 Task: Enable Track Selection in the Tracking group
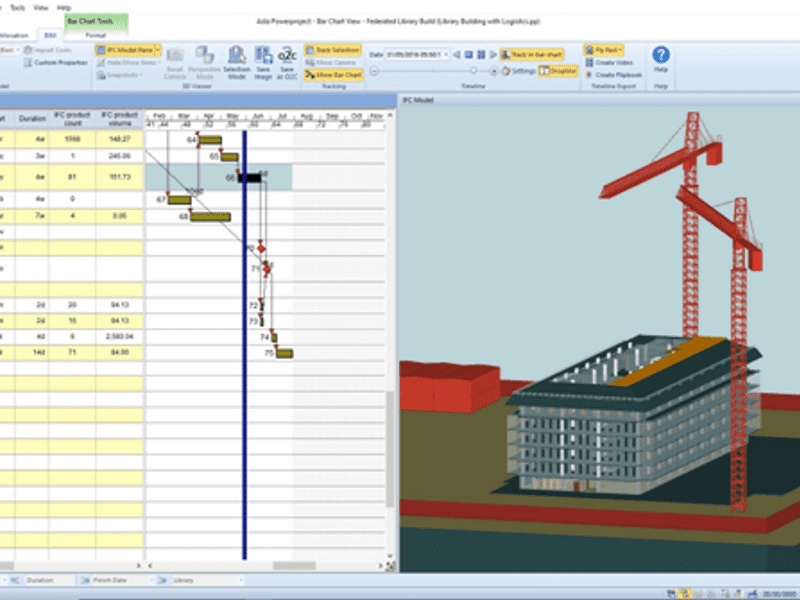click(333, 48)
